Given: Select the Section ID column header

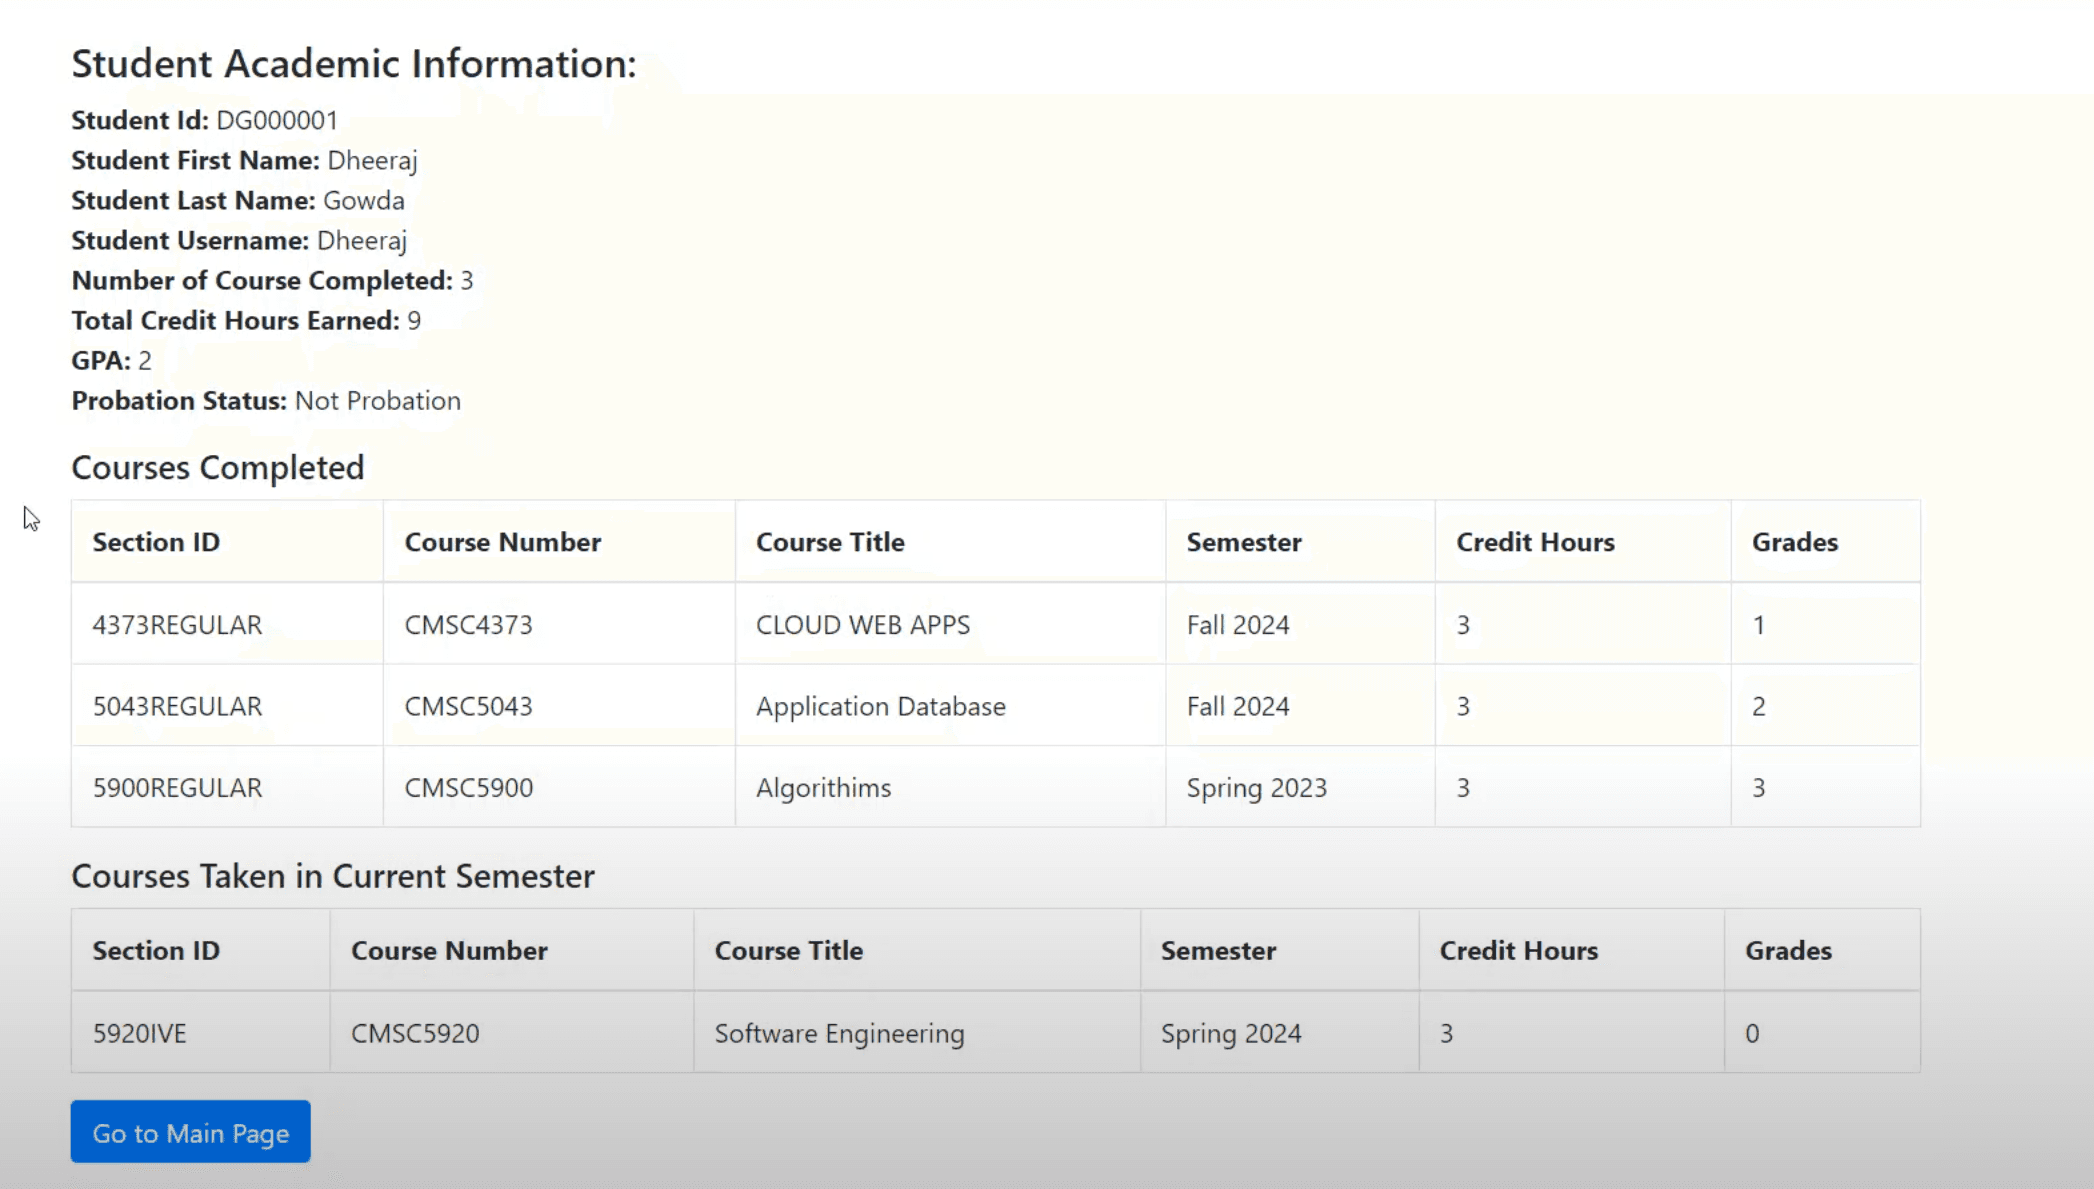Looking at the screenshot, I should pyautogui.click(x=156, y=541).
